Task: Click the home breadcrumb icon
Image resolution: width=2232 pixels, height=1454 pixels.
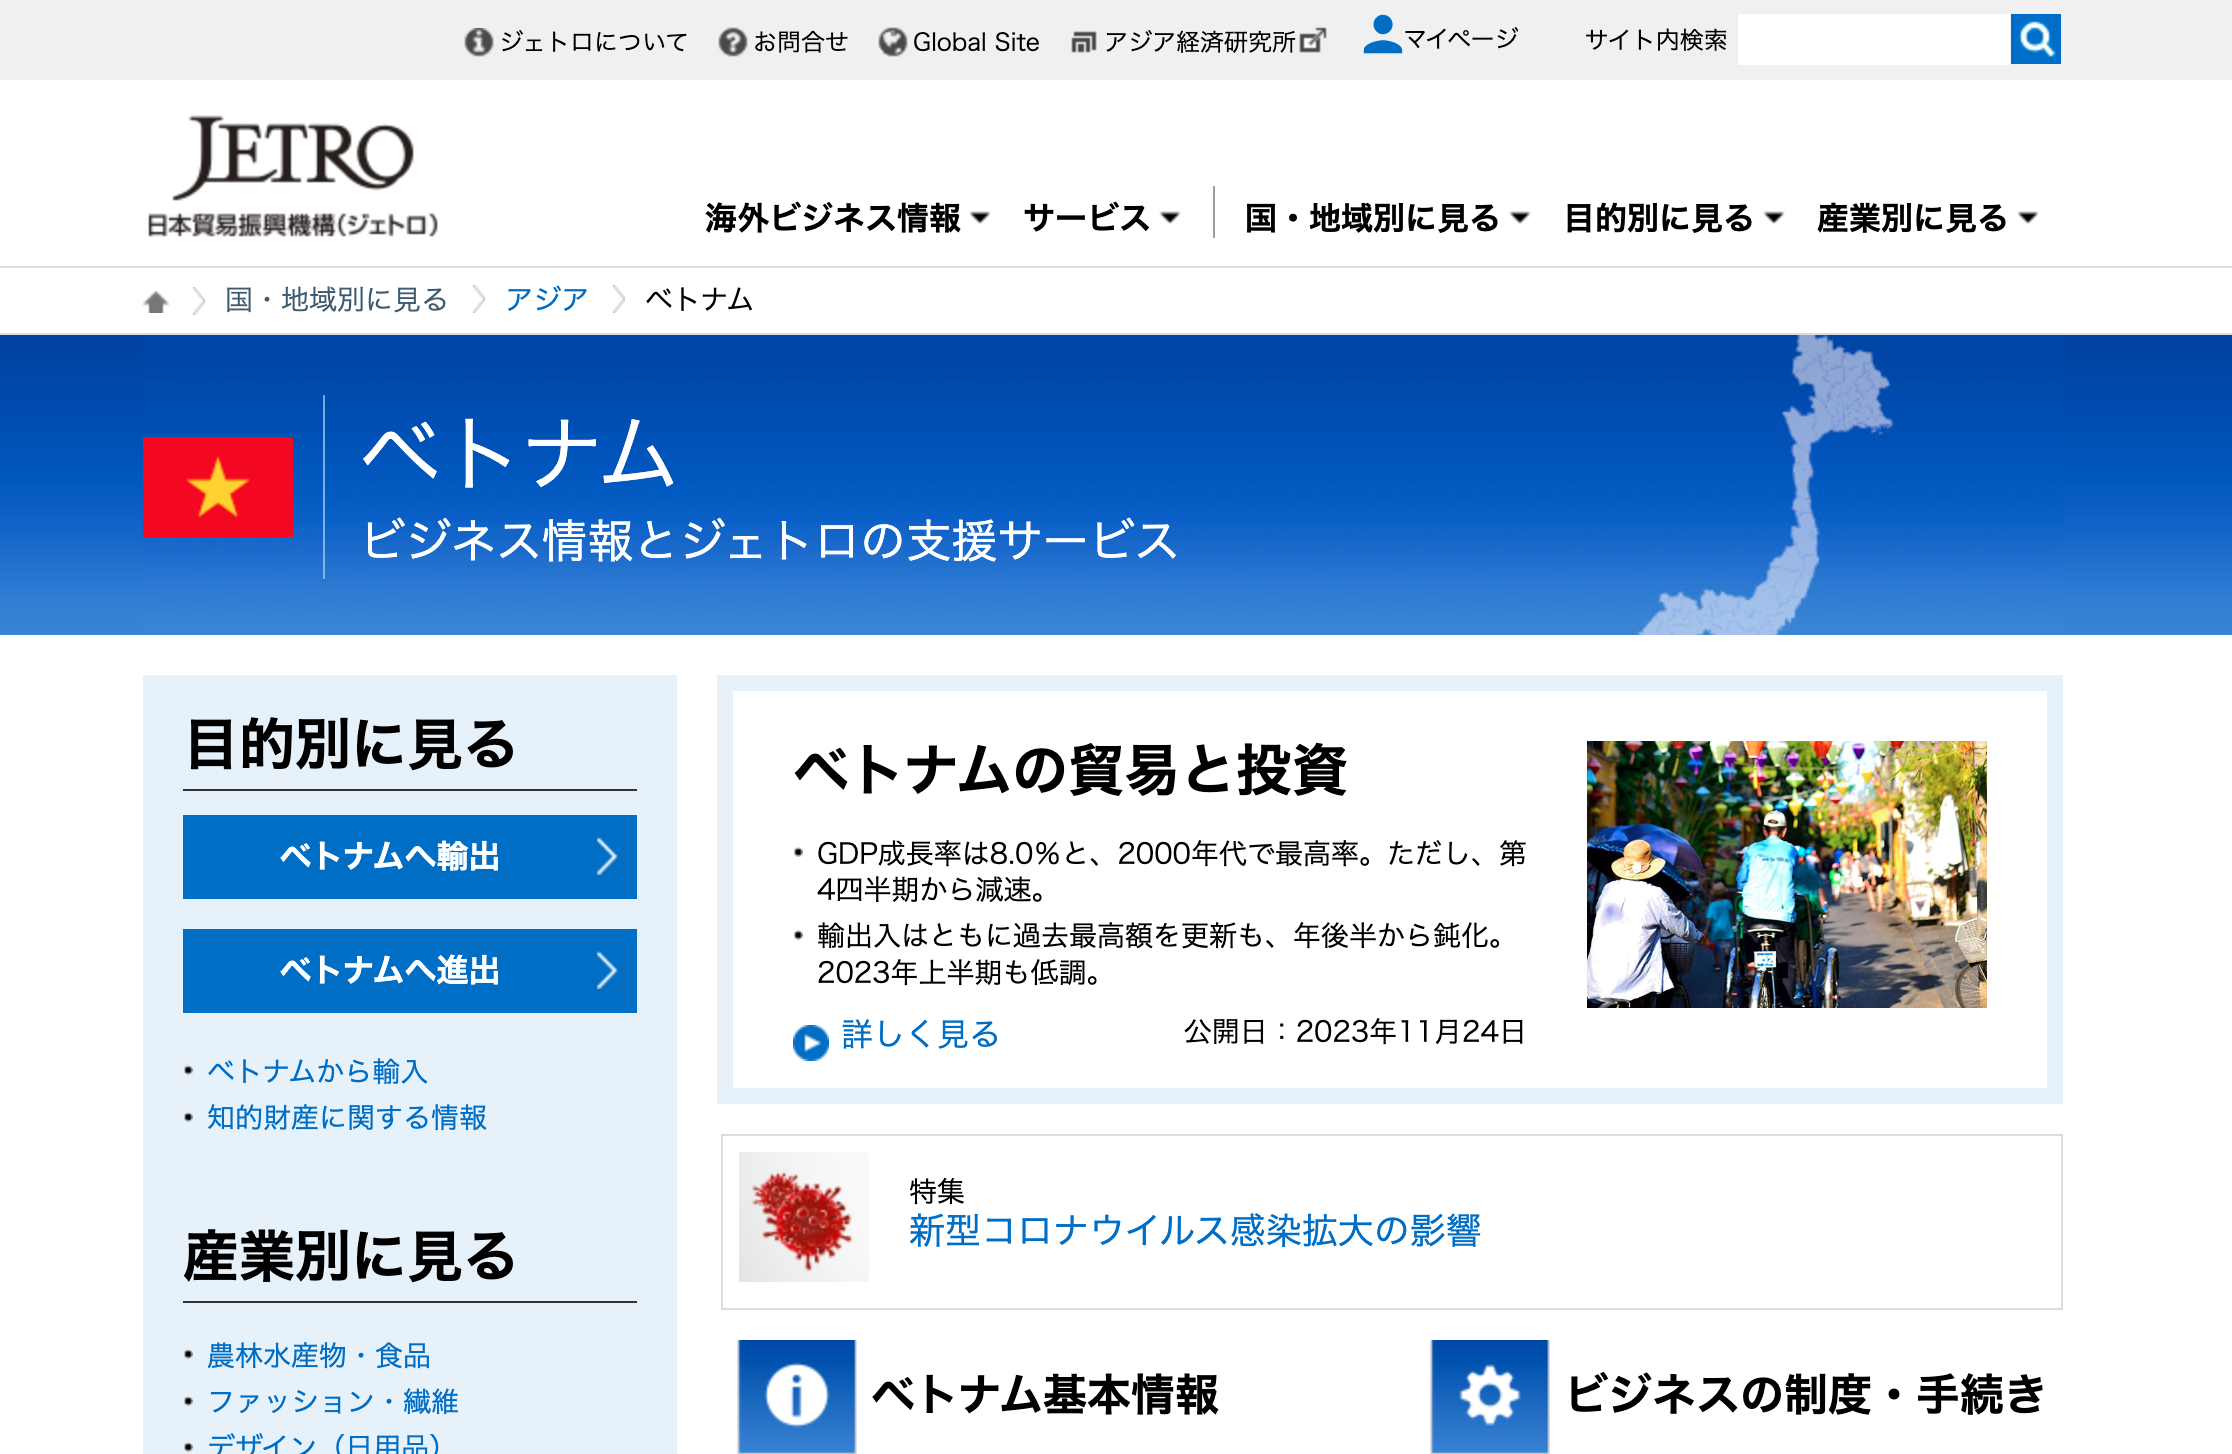Action: 155,301
